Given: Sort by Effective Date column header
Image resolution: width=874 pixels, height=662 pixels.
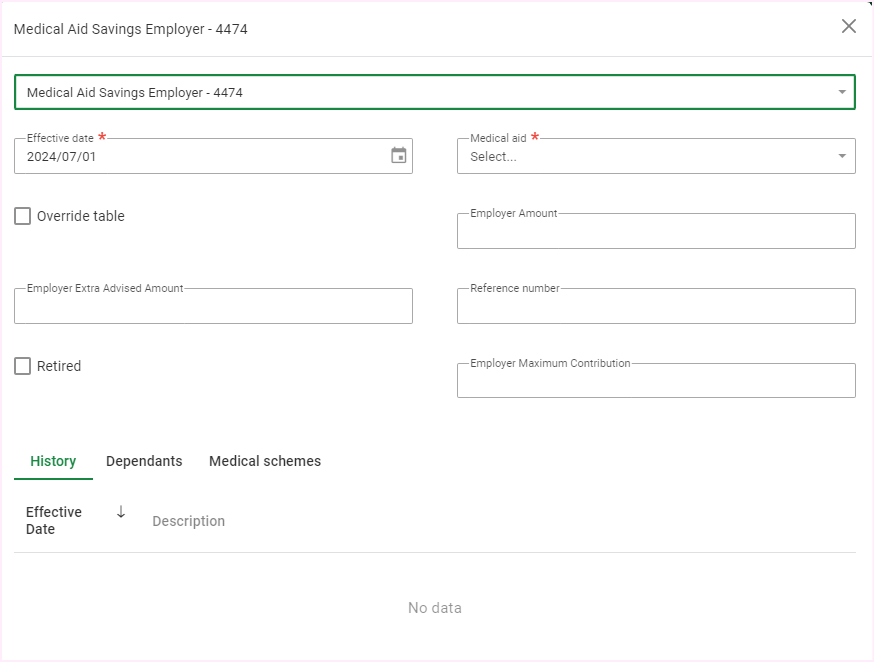Looking at the screenshot, I should [54, 520].
